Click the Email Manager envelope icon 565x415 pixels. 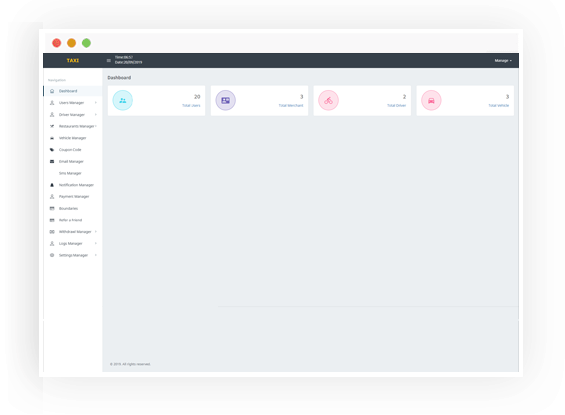point(52,161)
